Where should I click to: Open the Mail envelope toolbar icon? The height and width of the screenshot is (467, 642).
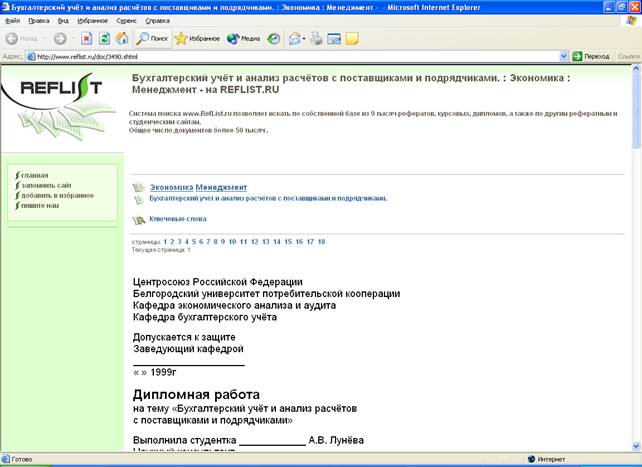pos(294,38)
